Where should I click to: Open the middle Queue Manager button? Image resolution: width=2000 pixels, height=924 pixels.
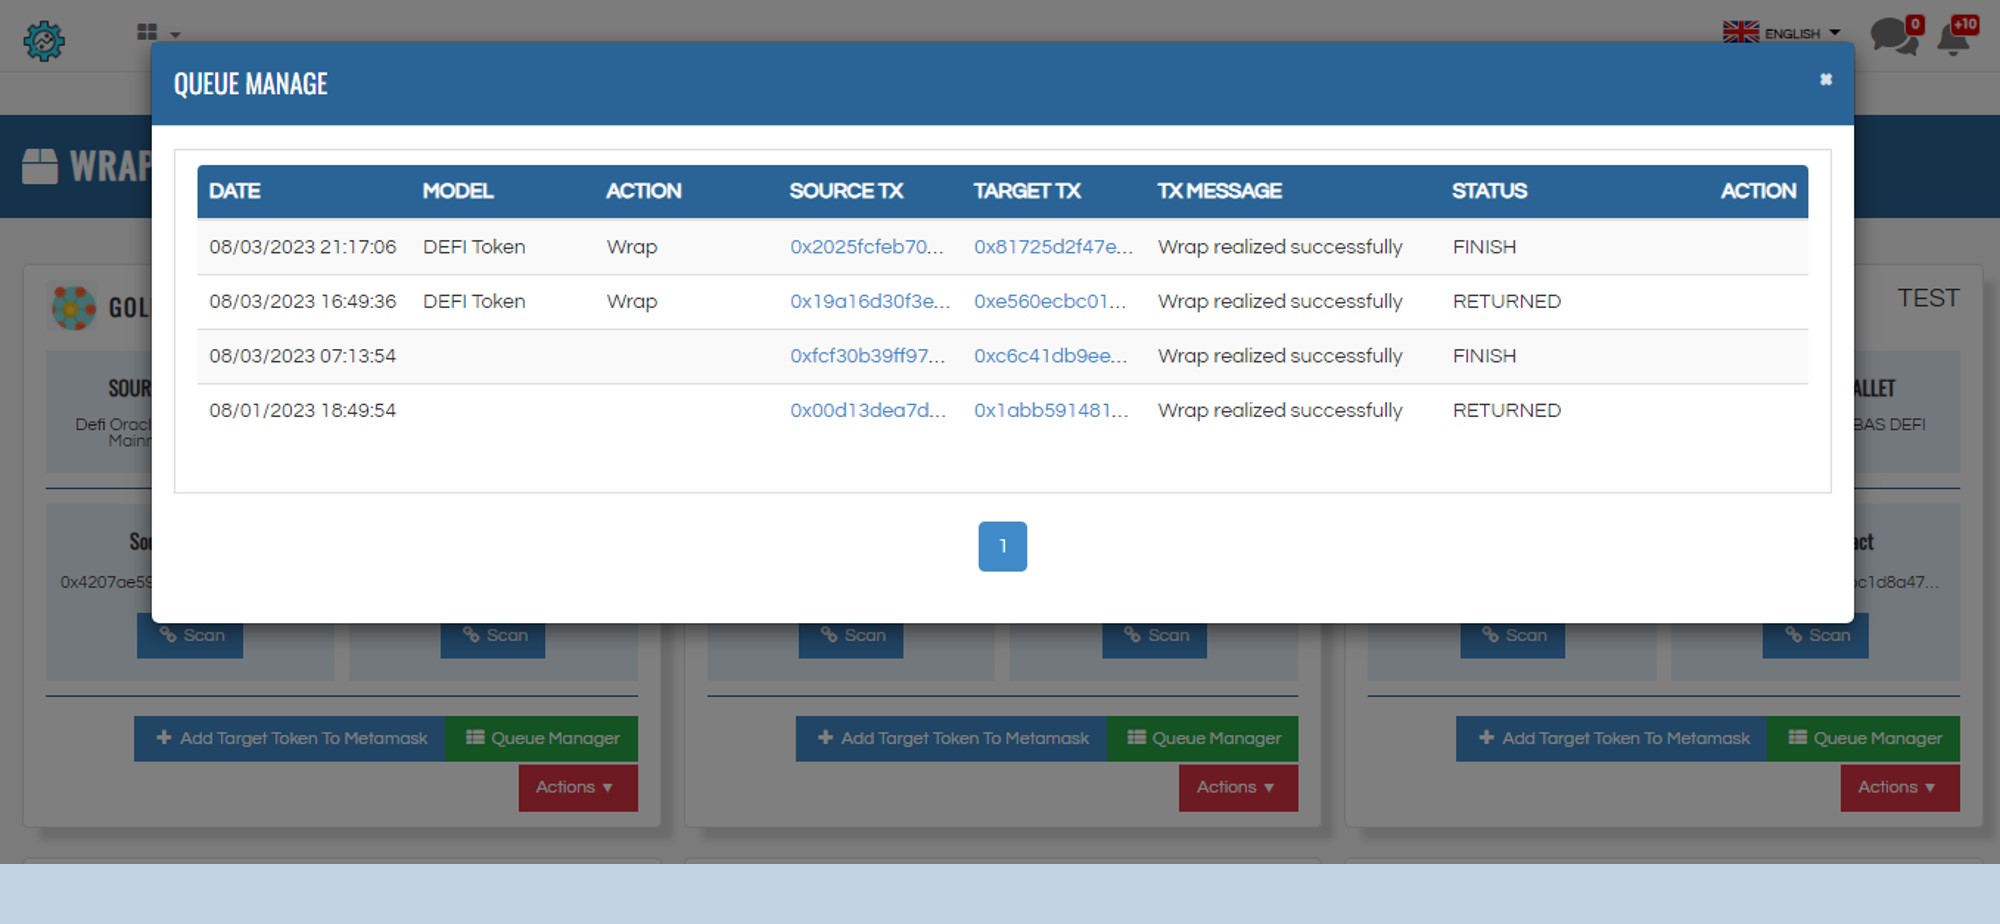(x=1203, y=739)
